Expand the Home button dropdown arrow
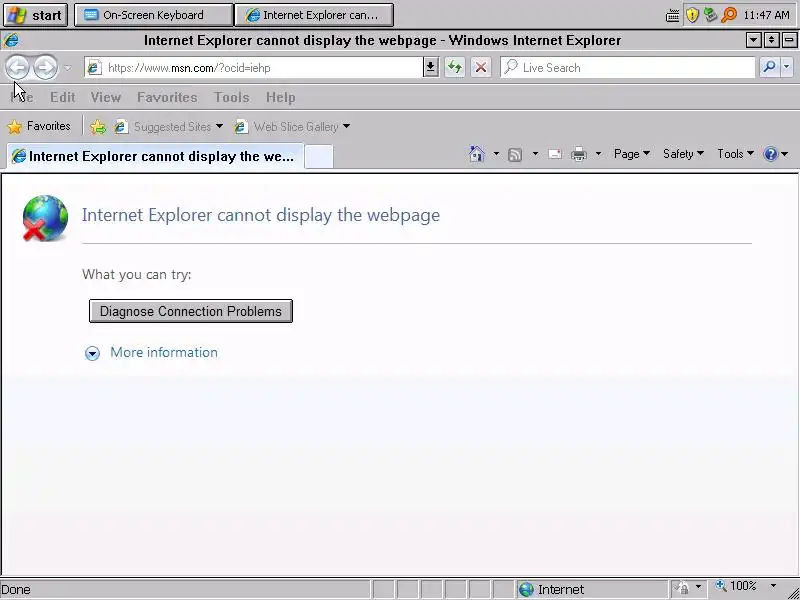This screenshot has width=800, height=600. (496, 154)
